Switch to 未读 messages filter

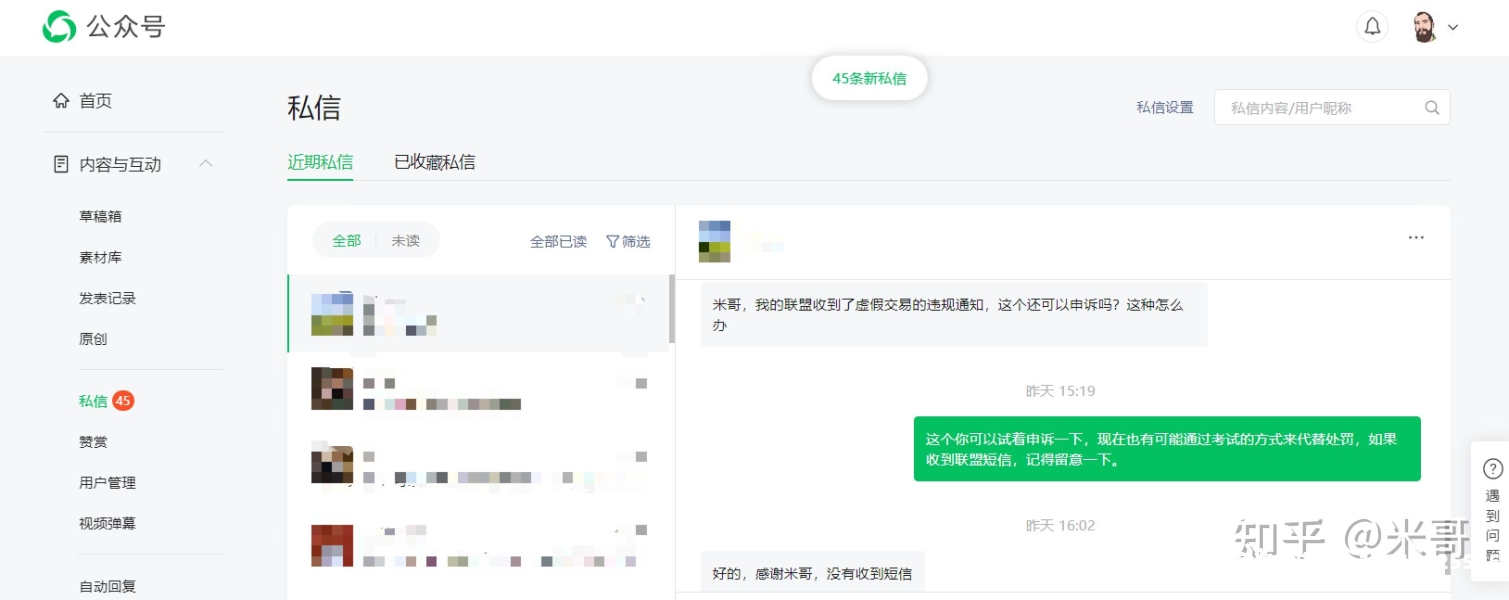(405, 241)
